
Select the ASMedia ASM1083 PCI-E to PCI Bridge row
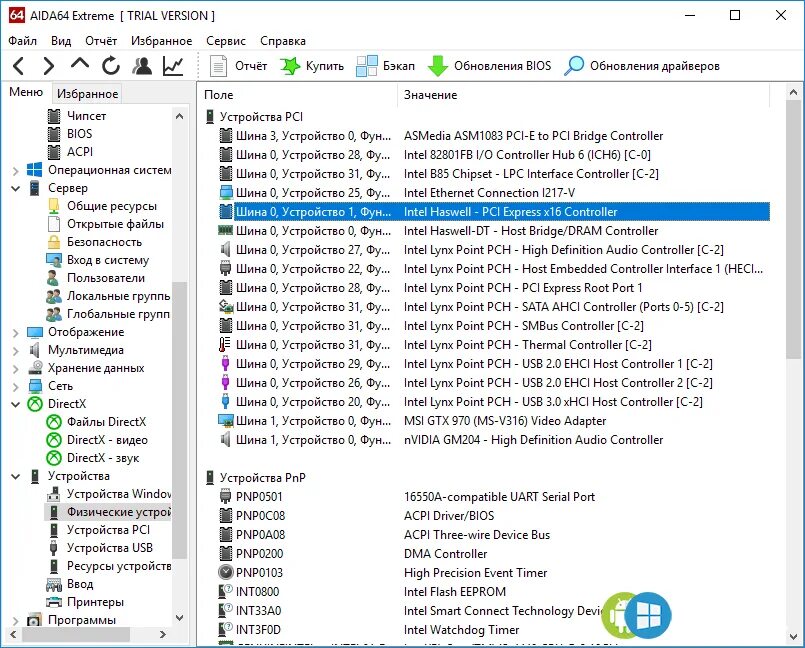[x=494, y=136]
